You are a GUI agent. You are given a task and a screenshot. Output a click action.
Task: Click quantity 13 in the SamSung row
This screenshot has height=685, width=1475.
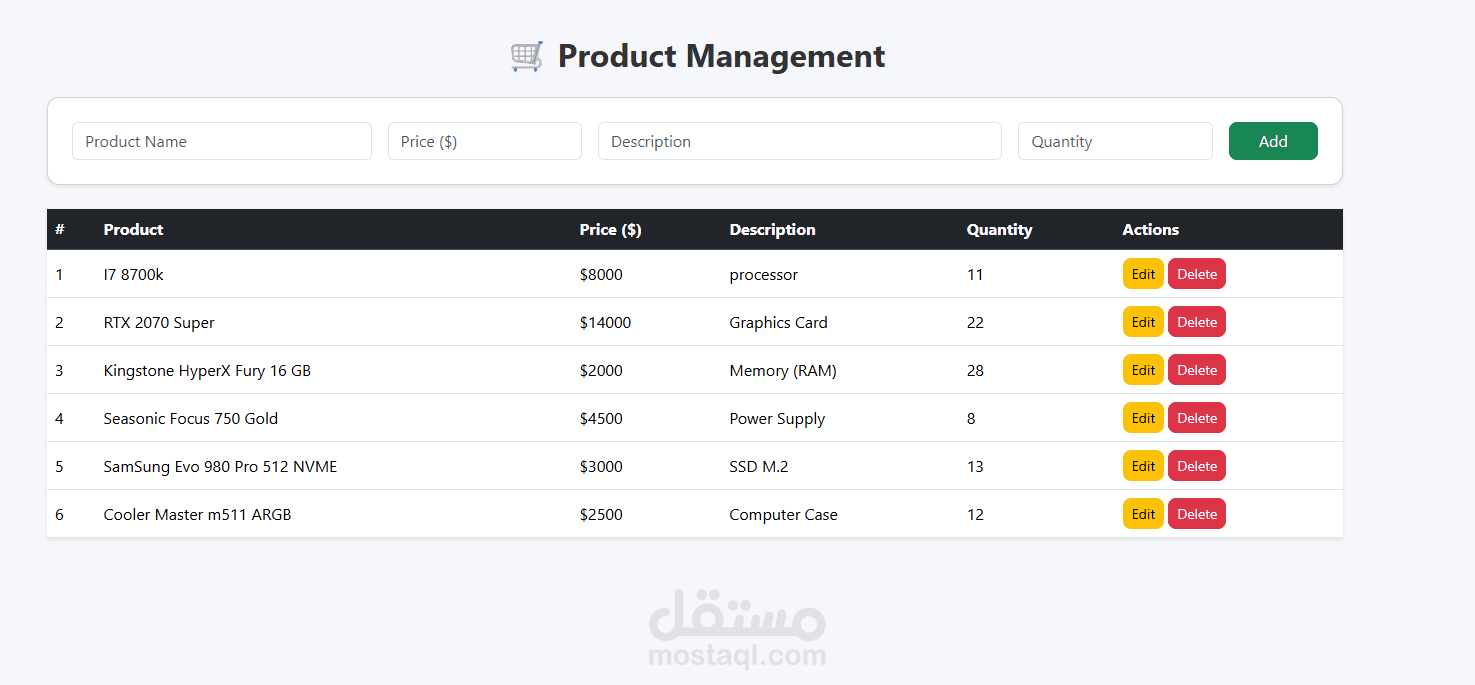(975, 467)
